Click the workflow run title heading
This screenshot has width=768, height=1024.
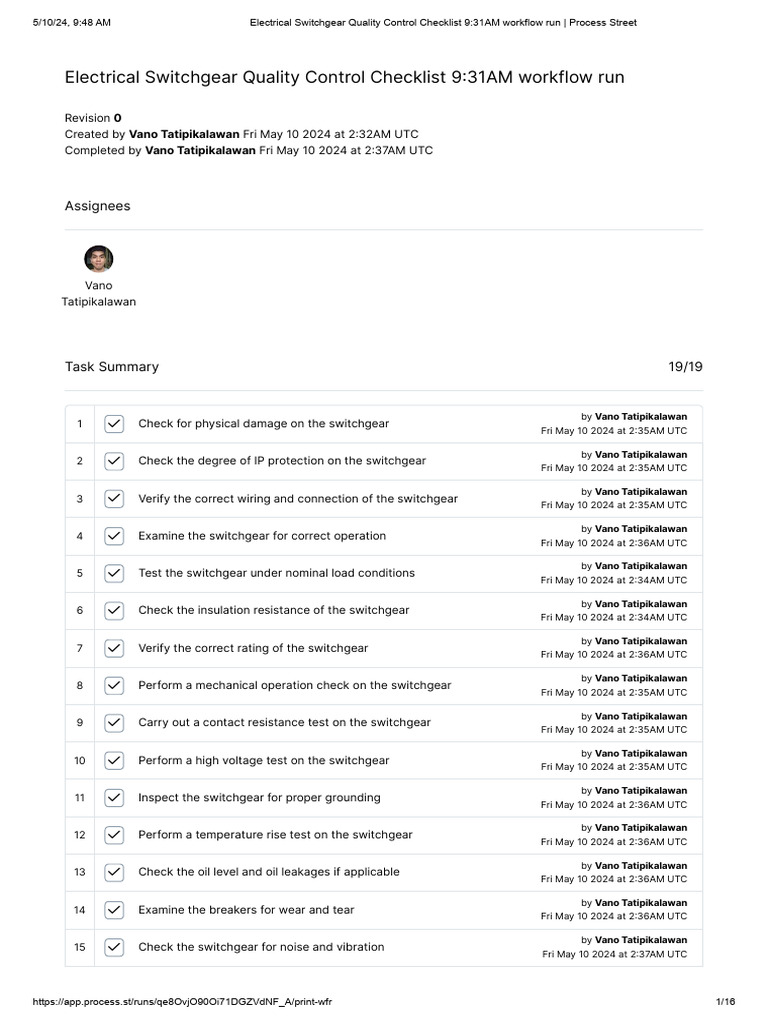tap(344, 77)
